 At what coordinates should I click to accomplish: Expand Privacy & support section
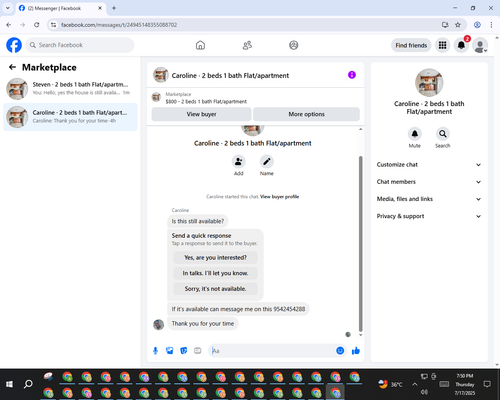click(429, 216)
